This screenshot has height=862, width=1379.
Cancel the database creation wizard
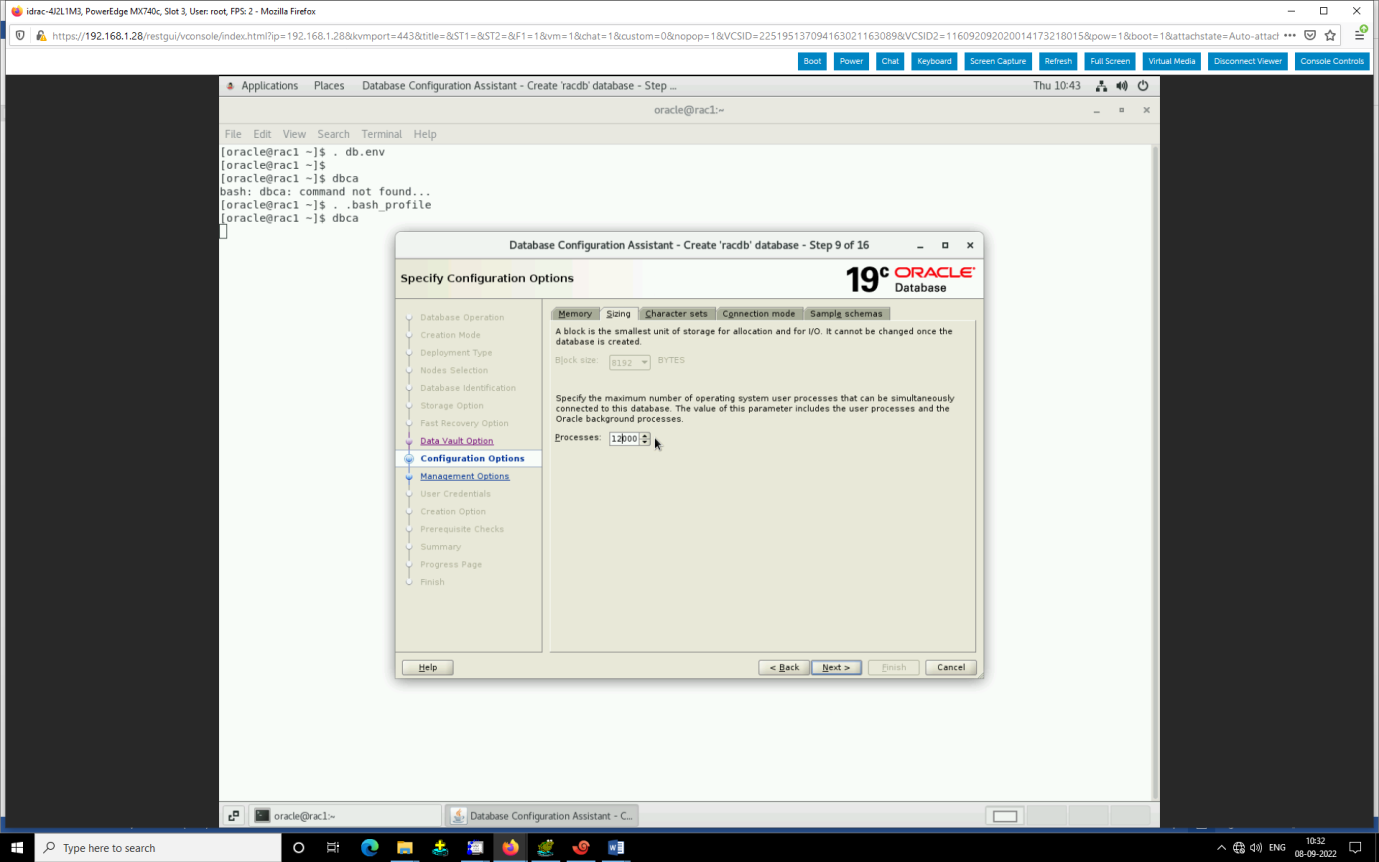pos(951,667)
